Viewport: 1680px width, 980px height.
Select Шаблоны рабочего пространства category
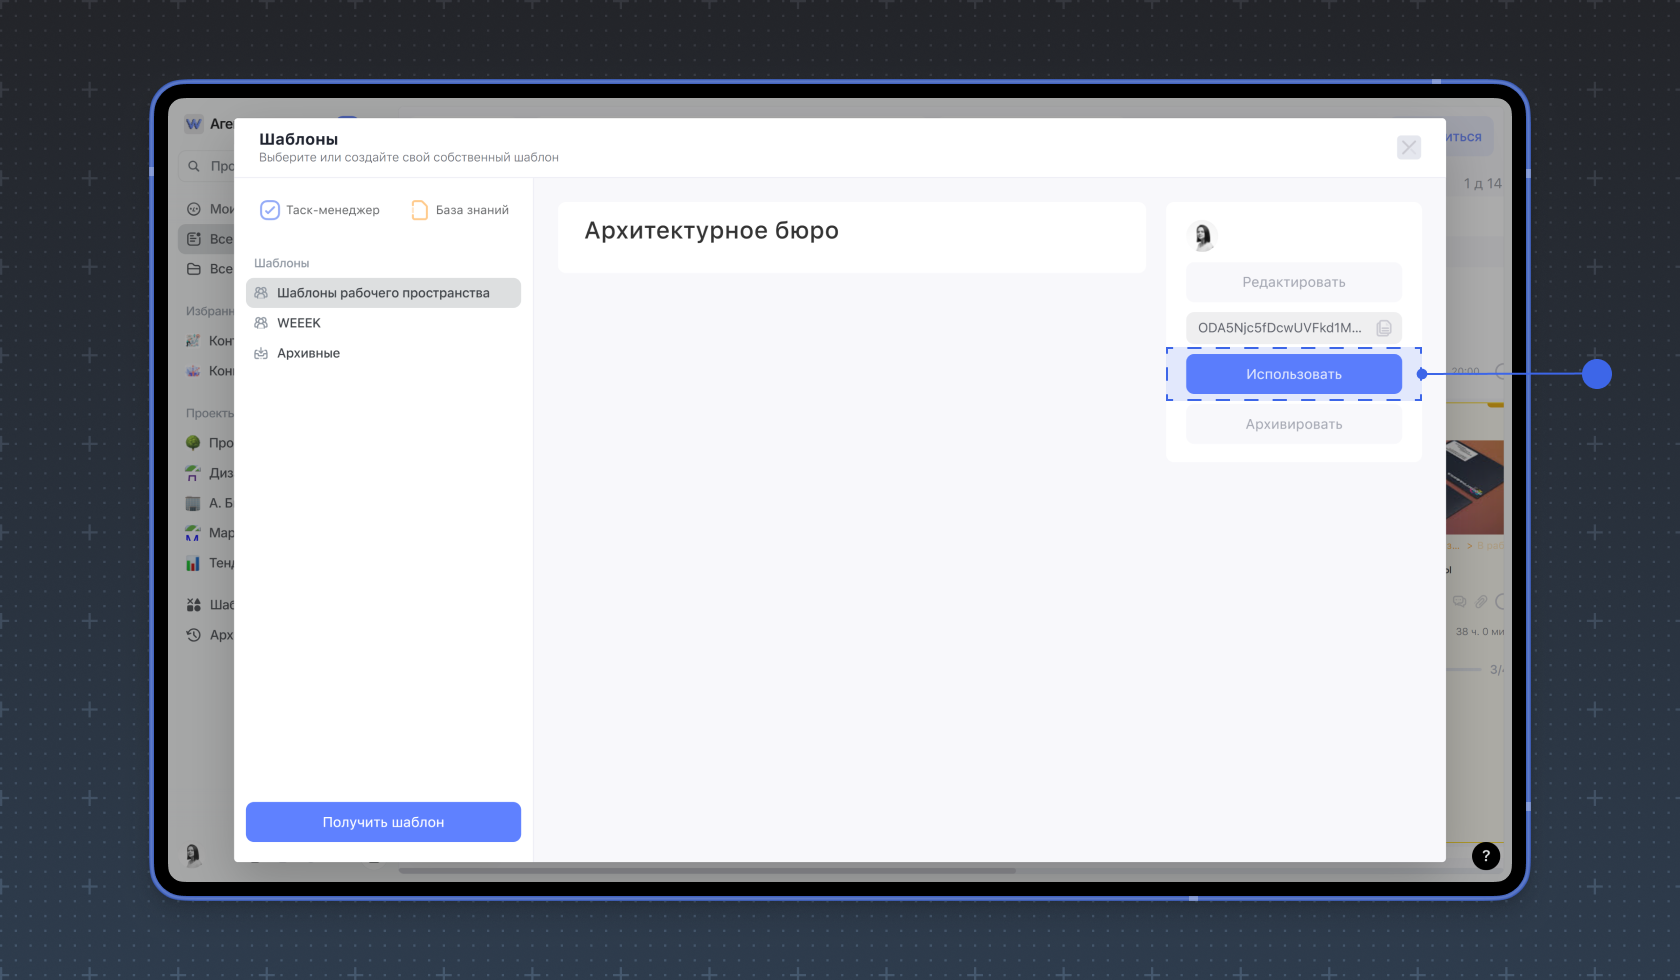tap(383, 293)
